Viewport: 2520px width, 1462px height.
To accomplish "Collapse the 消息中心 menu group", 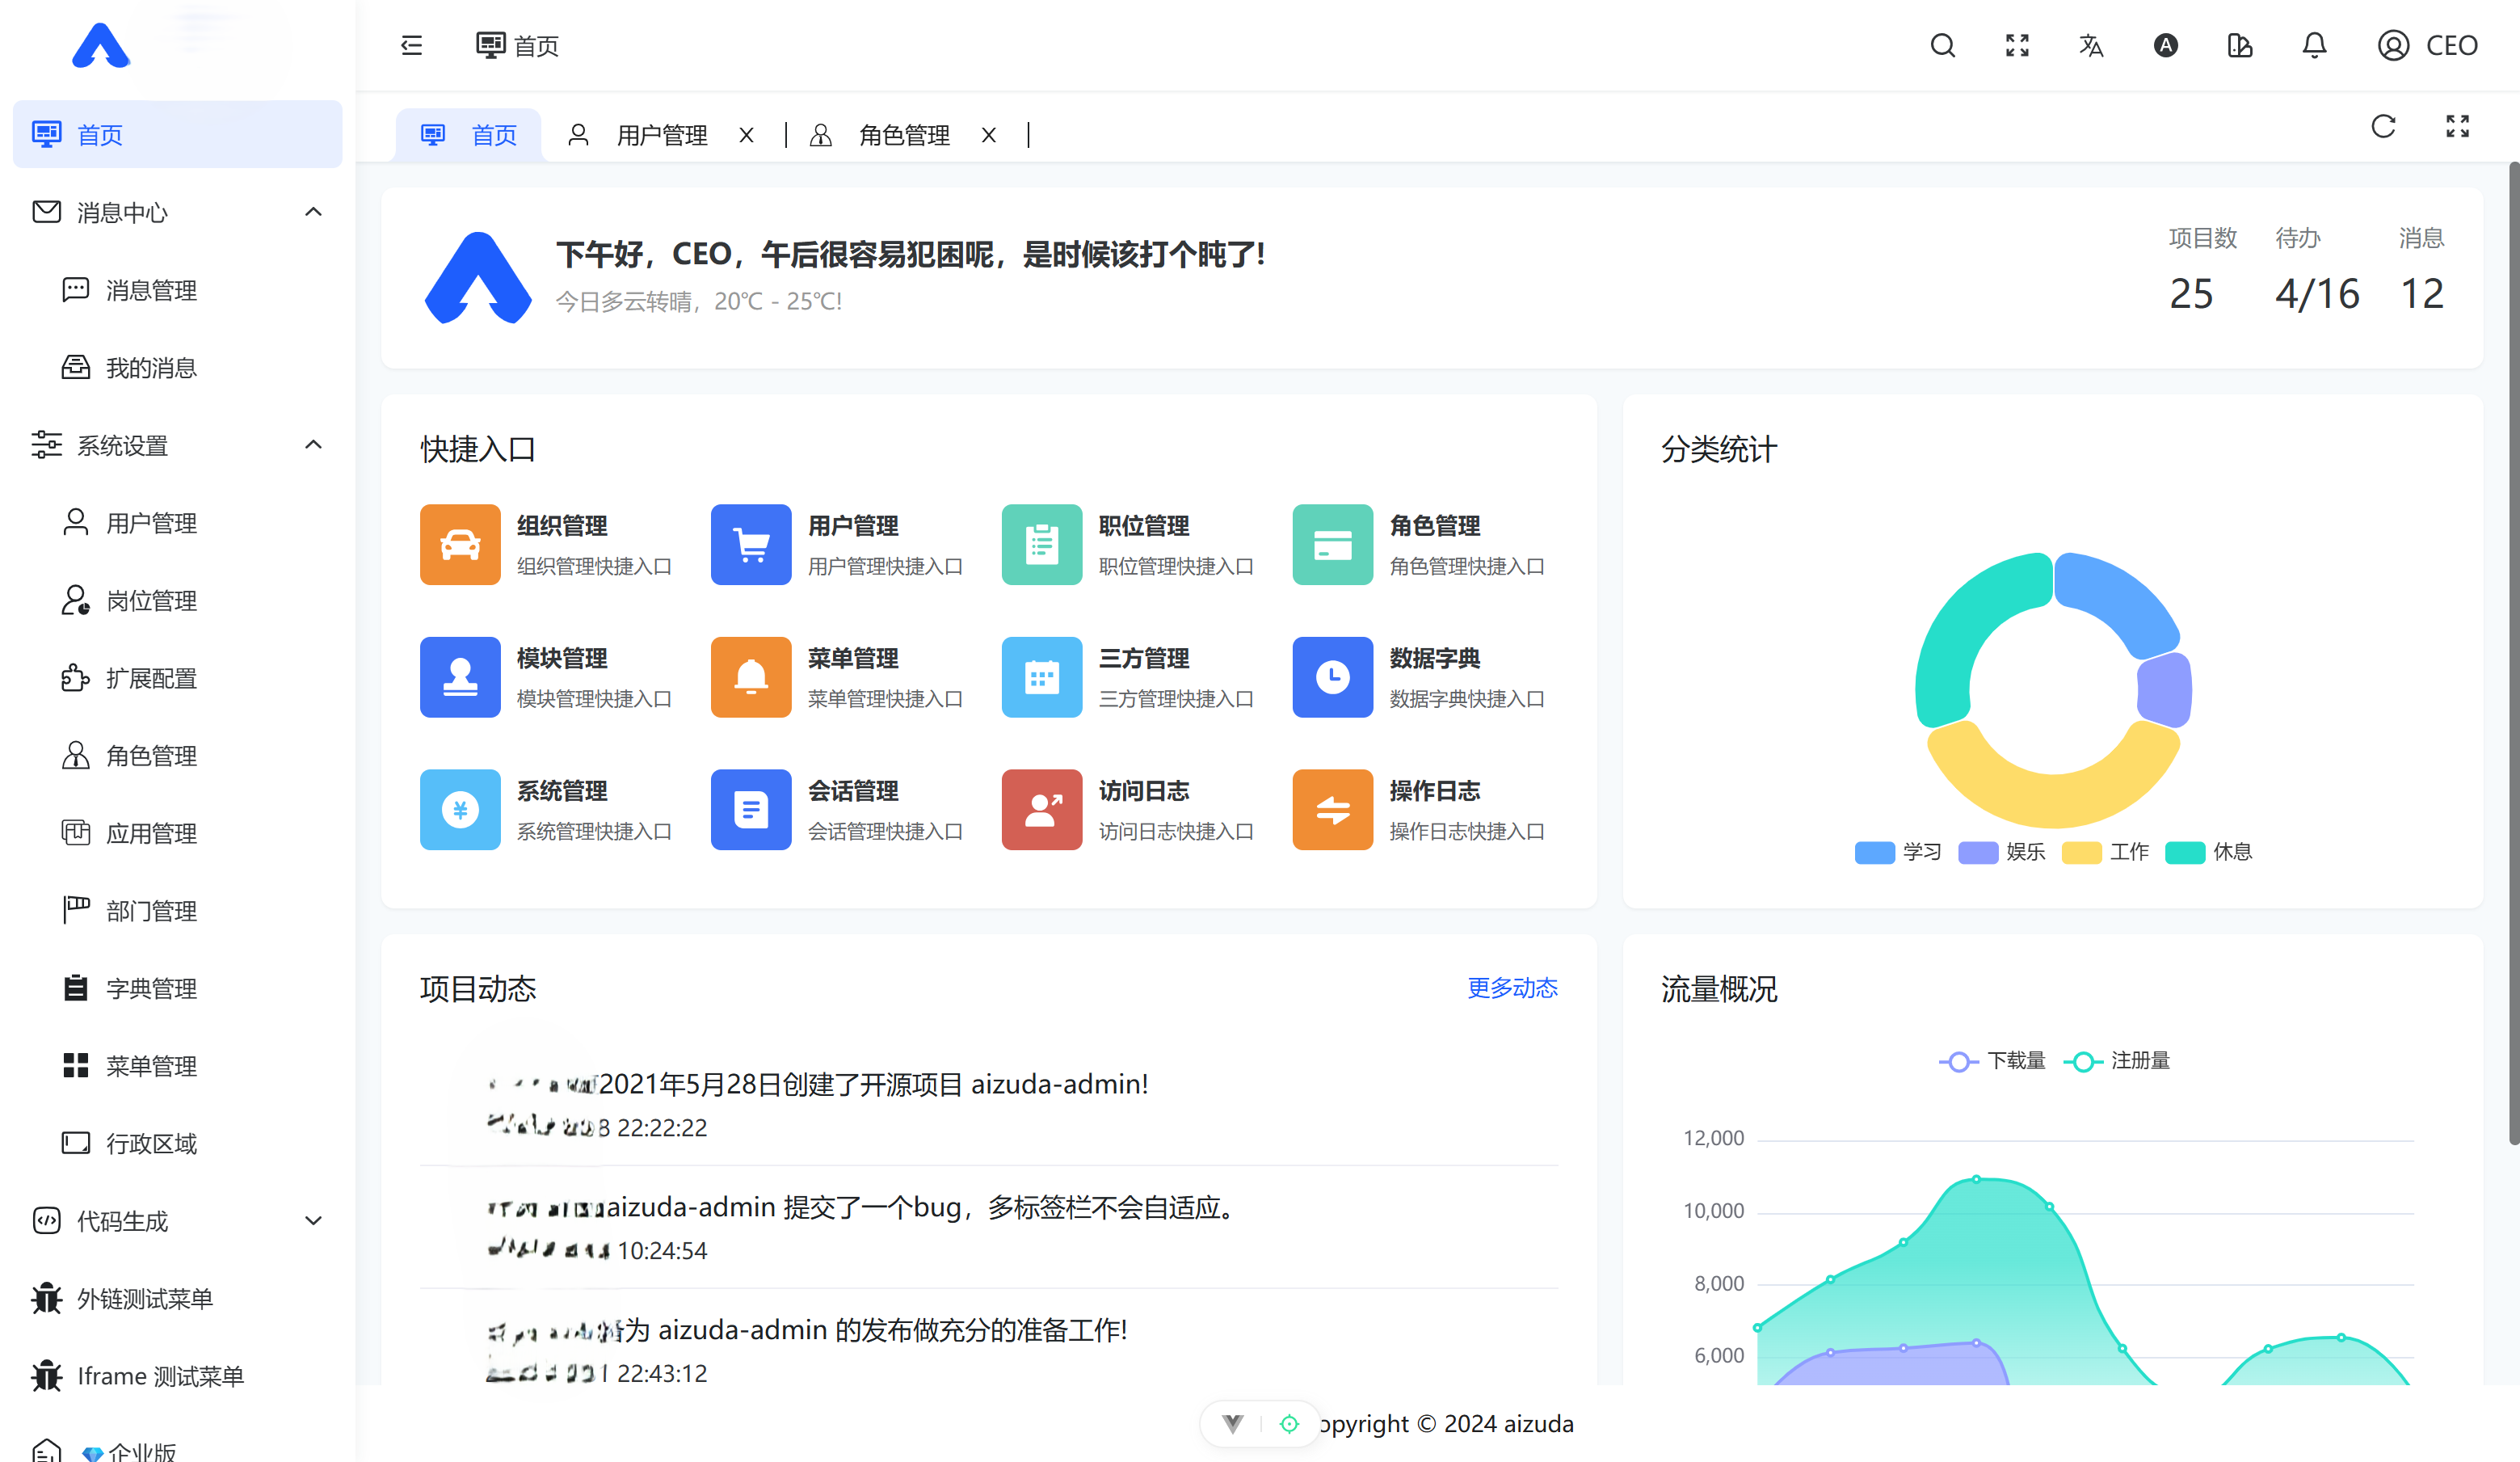I will [x=313, y=212].
